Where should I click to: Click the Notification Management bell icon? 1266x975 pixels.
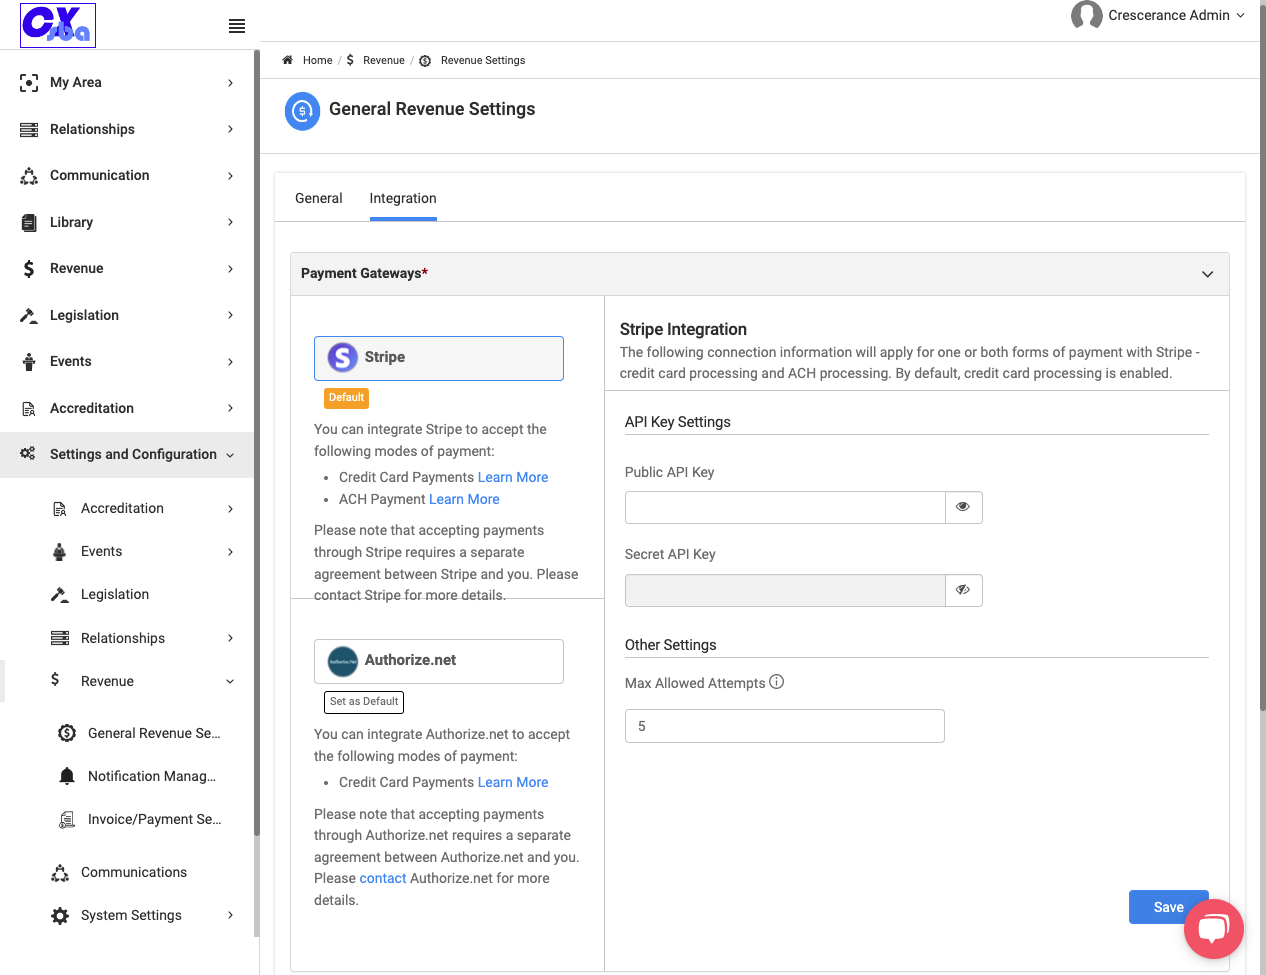coord(67,776)
